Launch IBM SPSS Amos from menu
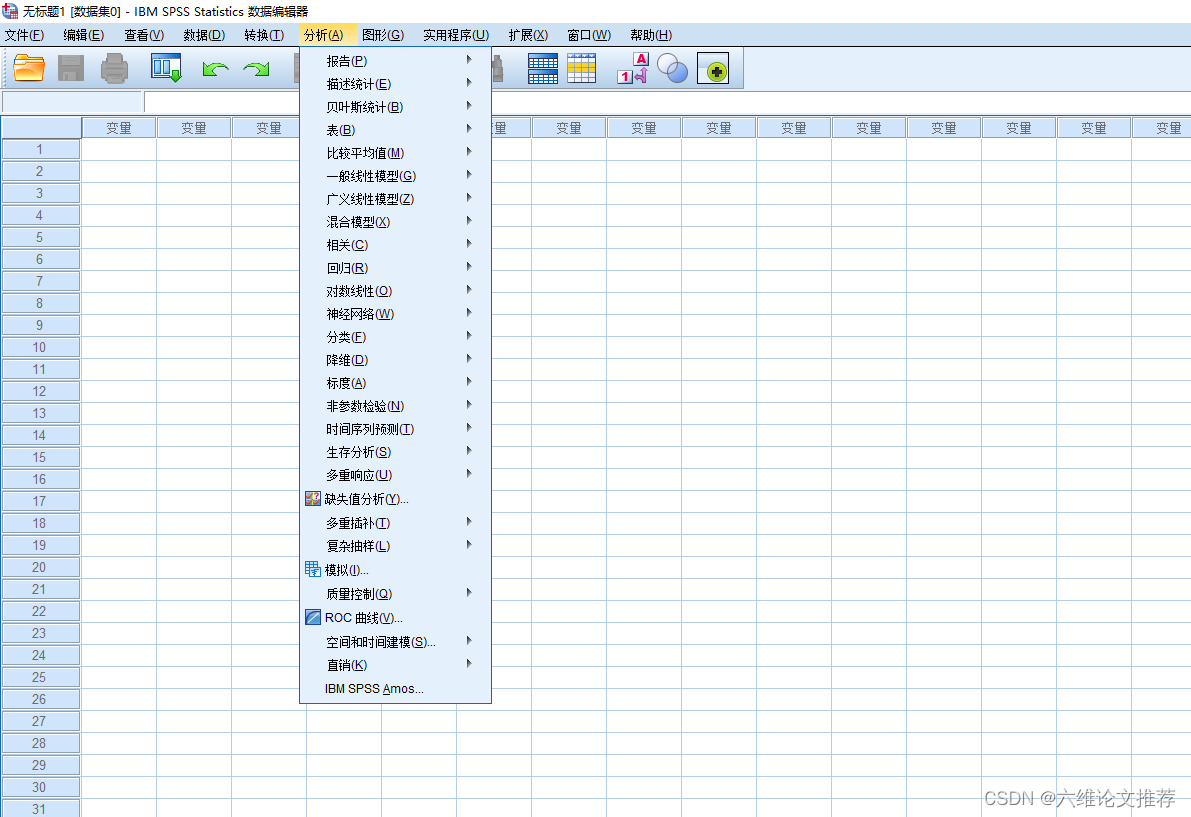Viewport: 1191px width, 817px height. (396, 689)
